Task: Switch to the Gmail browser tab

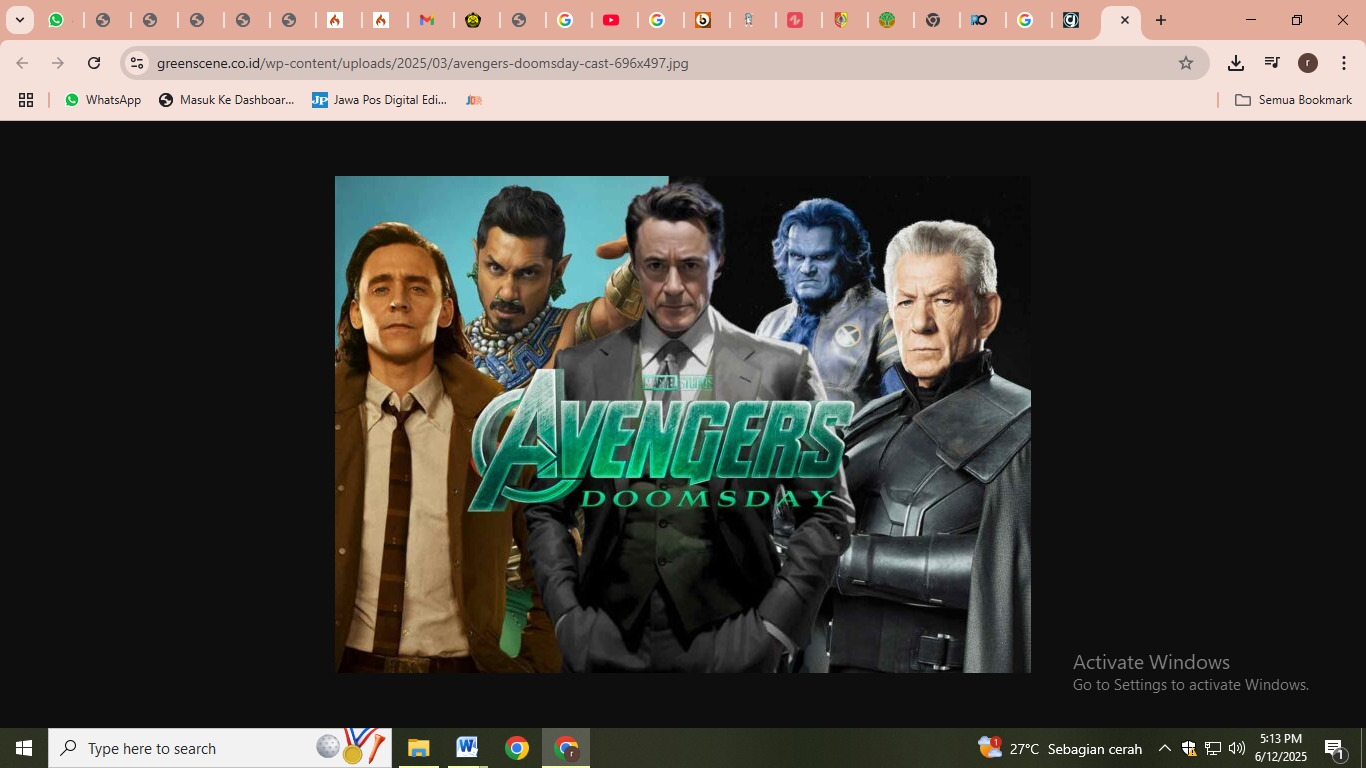Action: (427, 20)
